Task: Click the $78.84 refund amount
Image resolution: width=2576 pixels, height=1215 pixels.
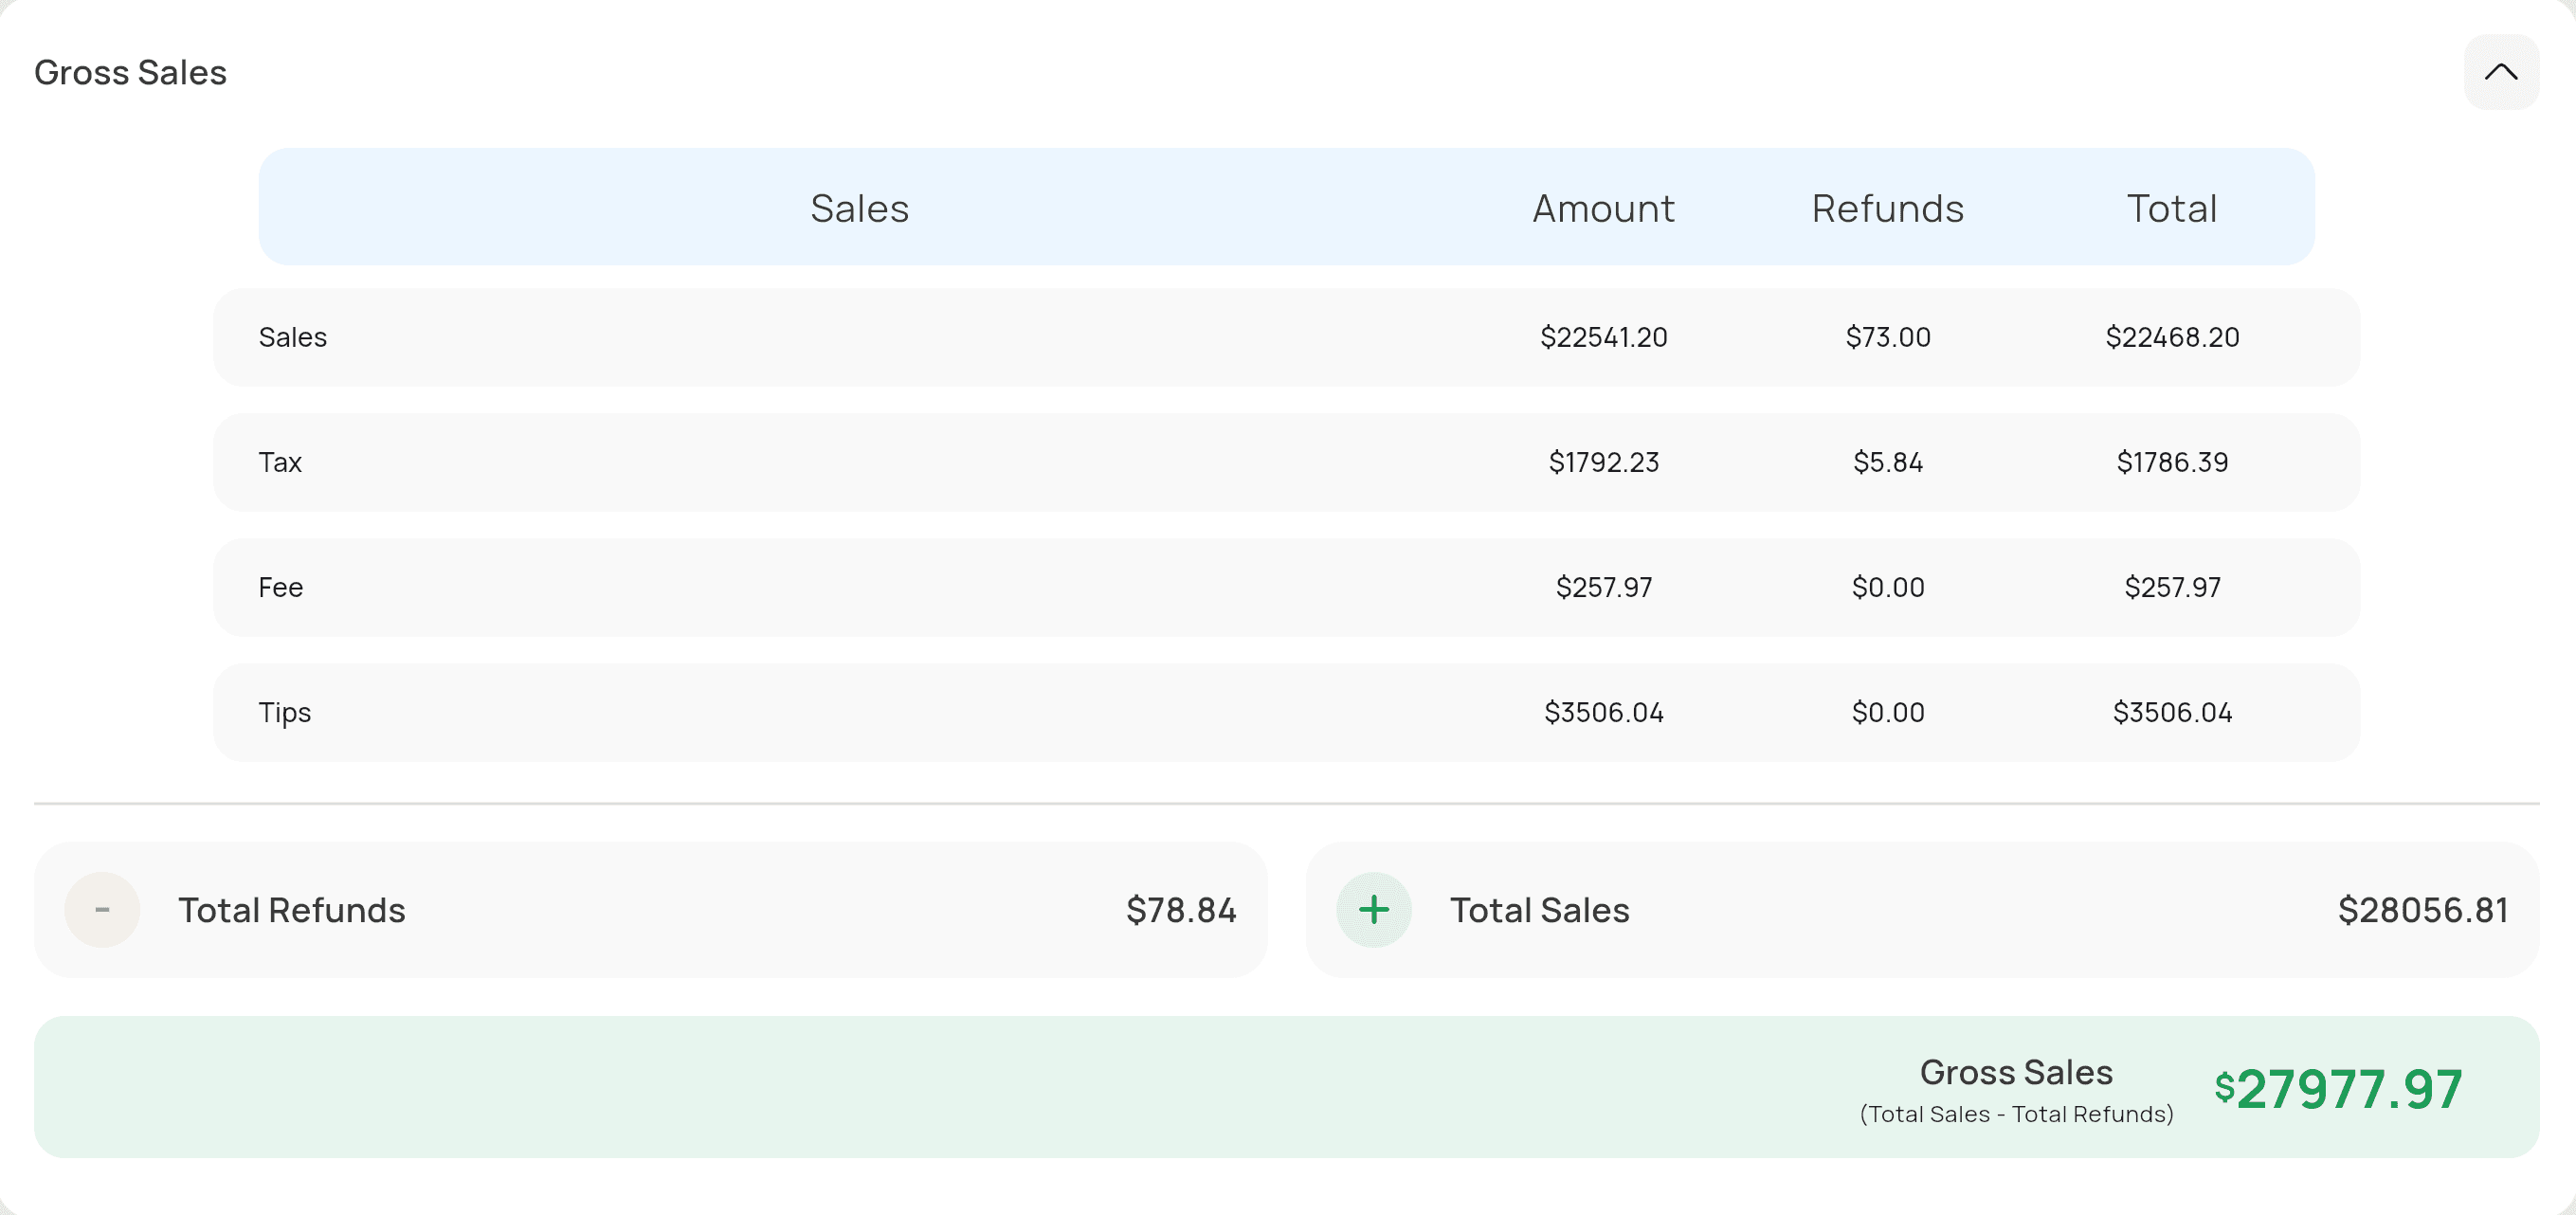Action: 1182,909
